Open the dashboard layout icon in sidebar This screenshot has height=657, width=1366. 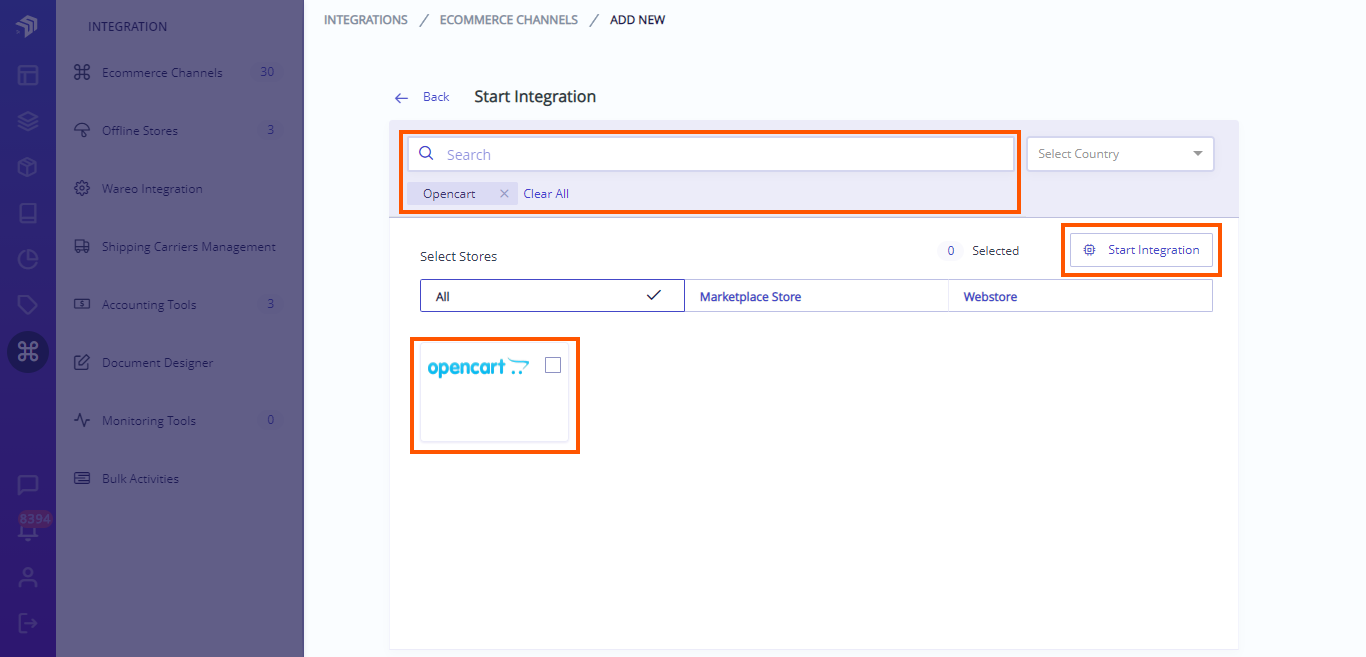[27, 74]
